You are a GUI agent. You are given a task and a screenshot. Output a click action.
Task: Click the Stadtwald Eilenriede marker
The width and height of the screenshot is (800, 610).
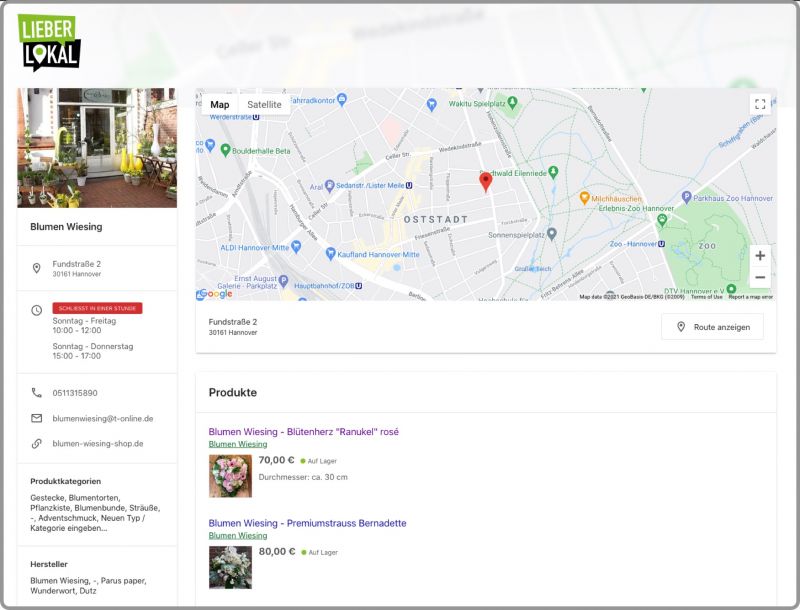(x=553, y=172)
